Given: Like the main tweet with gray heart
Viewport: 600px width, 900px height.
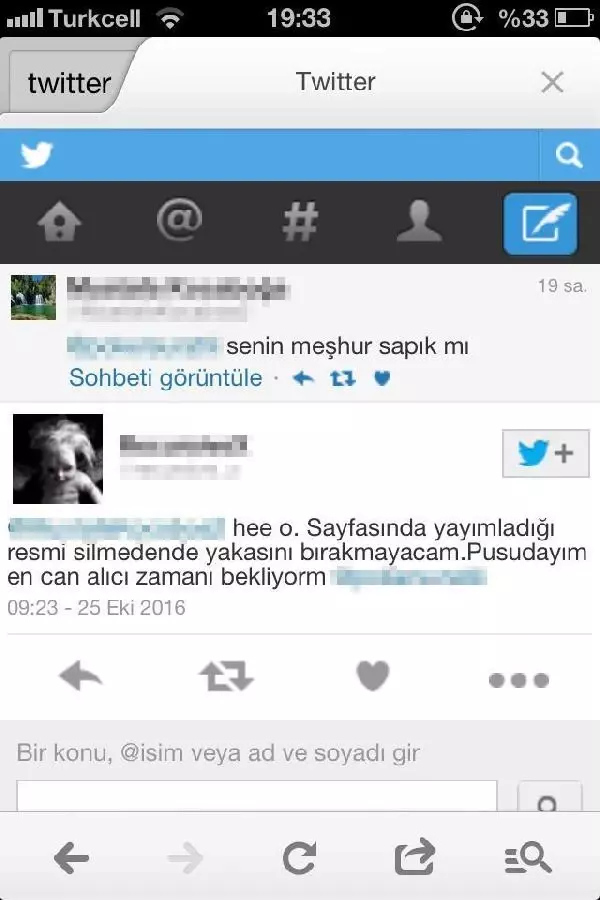Looking at the screenshot, I should 373,675.
